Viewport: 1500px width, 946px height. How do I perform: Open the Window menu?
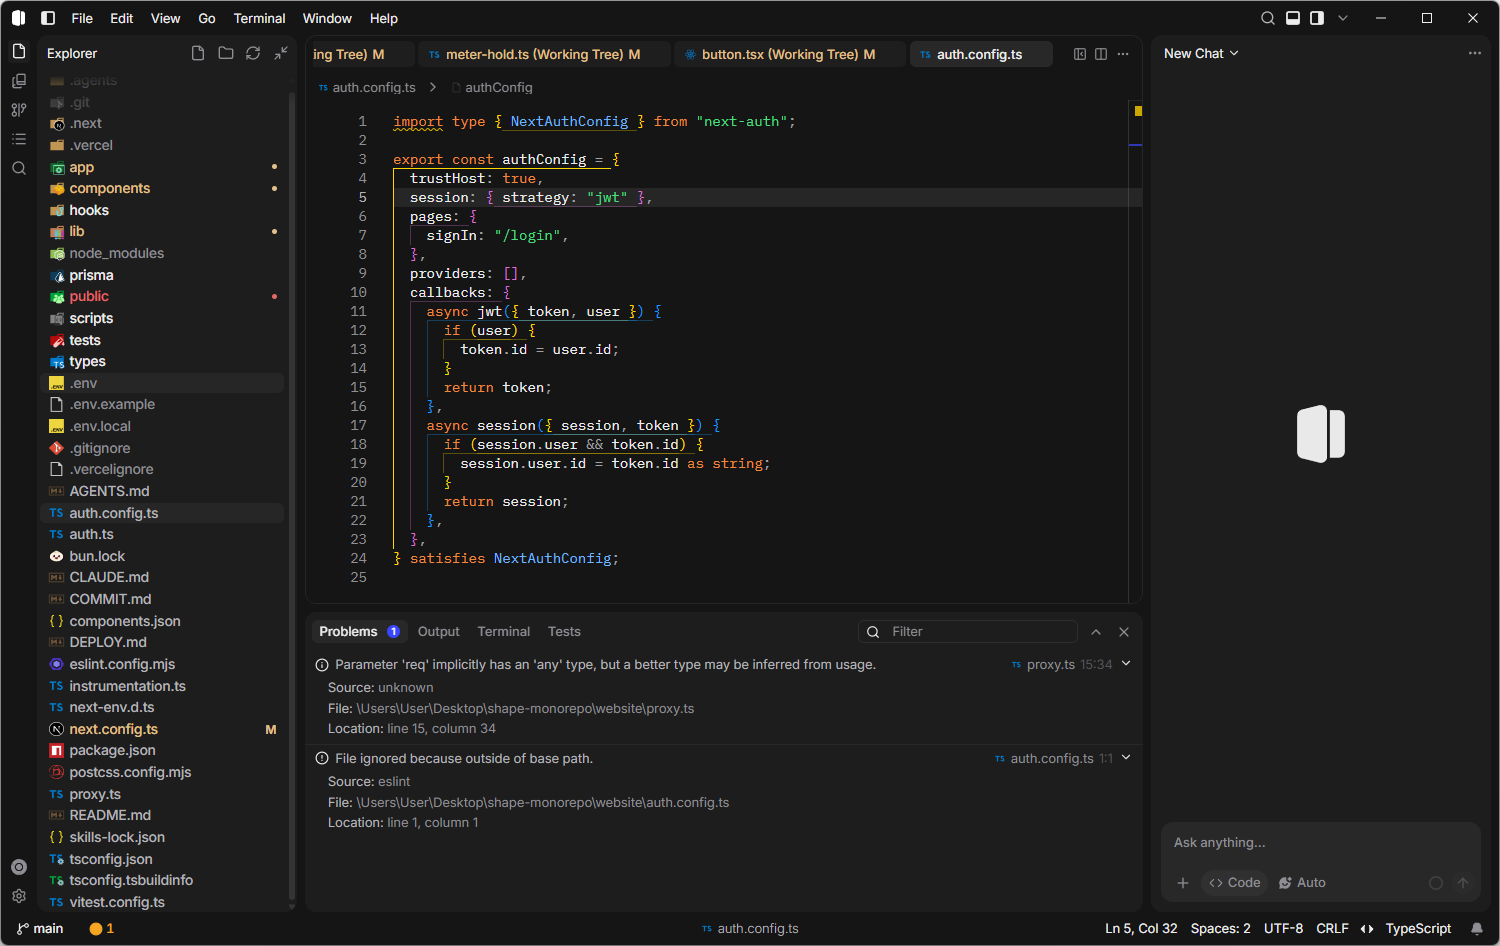click(x=327, y=18)
